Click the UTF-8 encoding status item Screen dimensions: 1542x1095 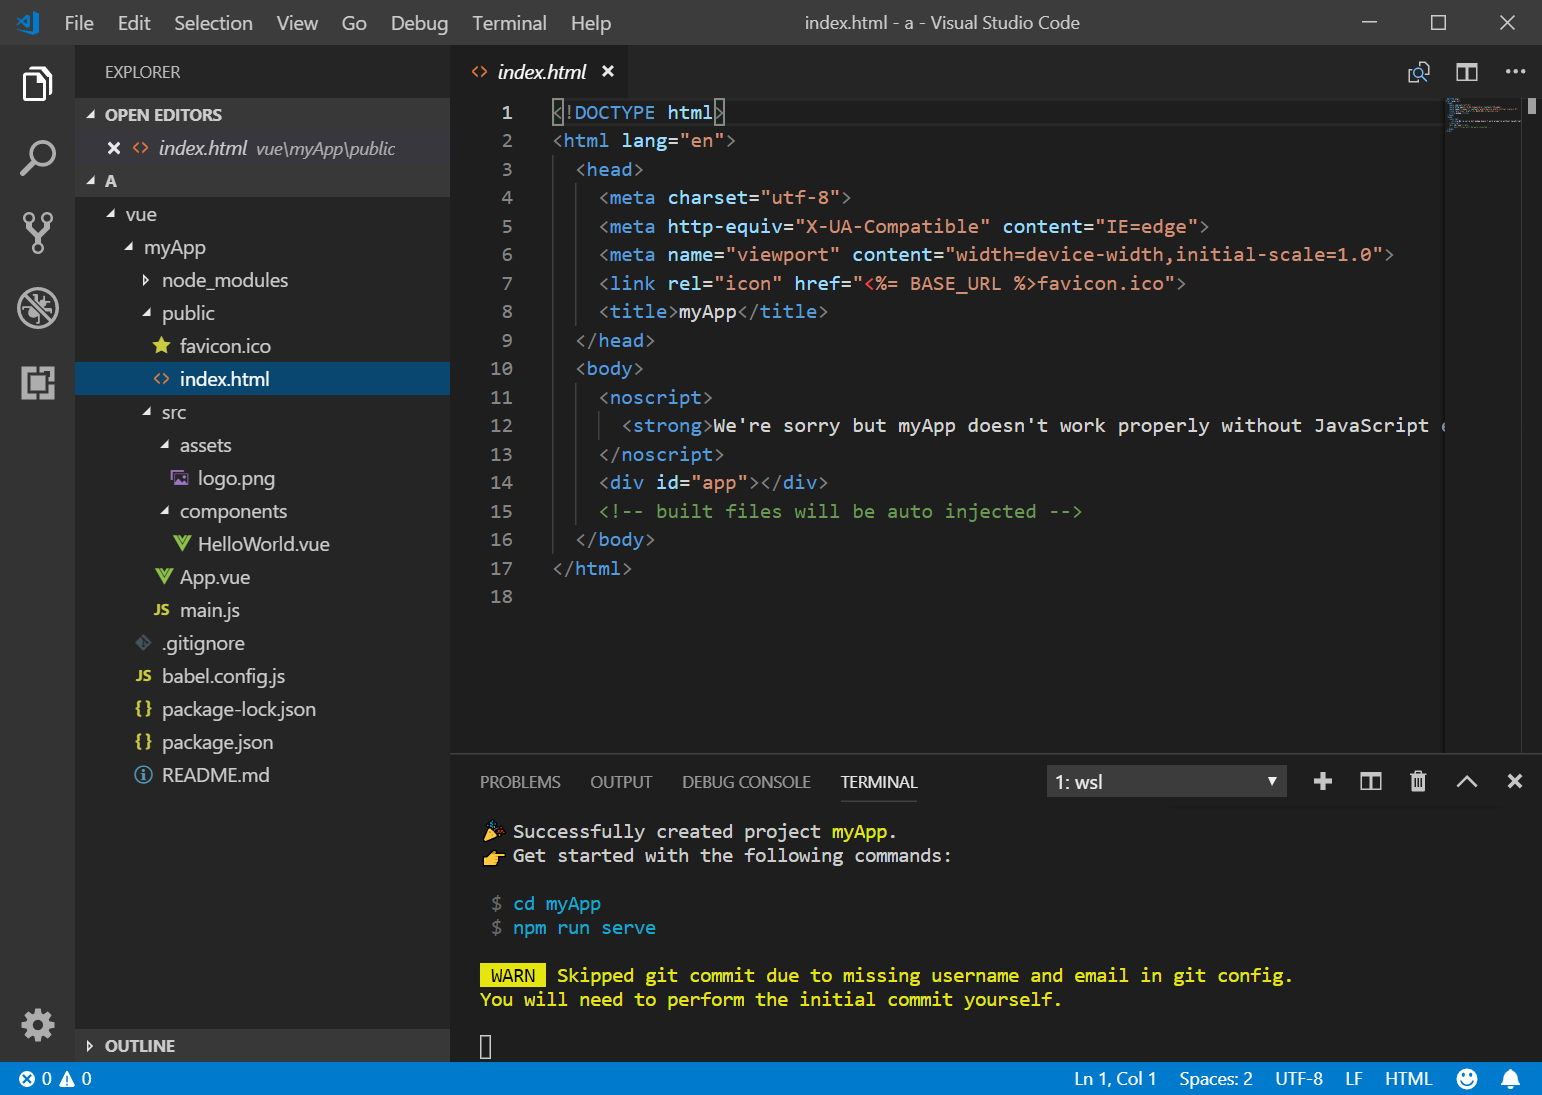[1298, 1079]
